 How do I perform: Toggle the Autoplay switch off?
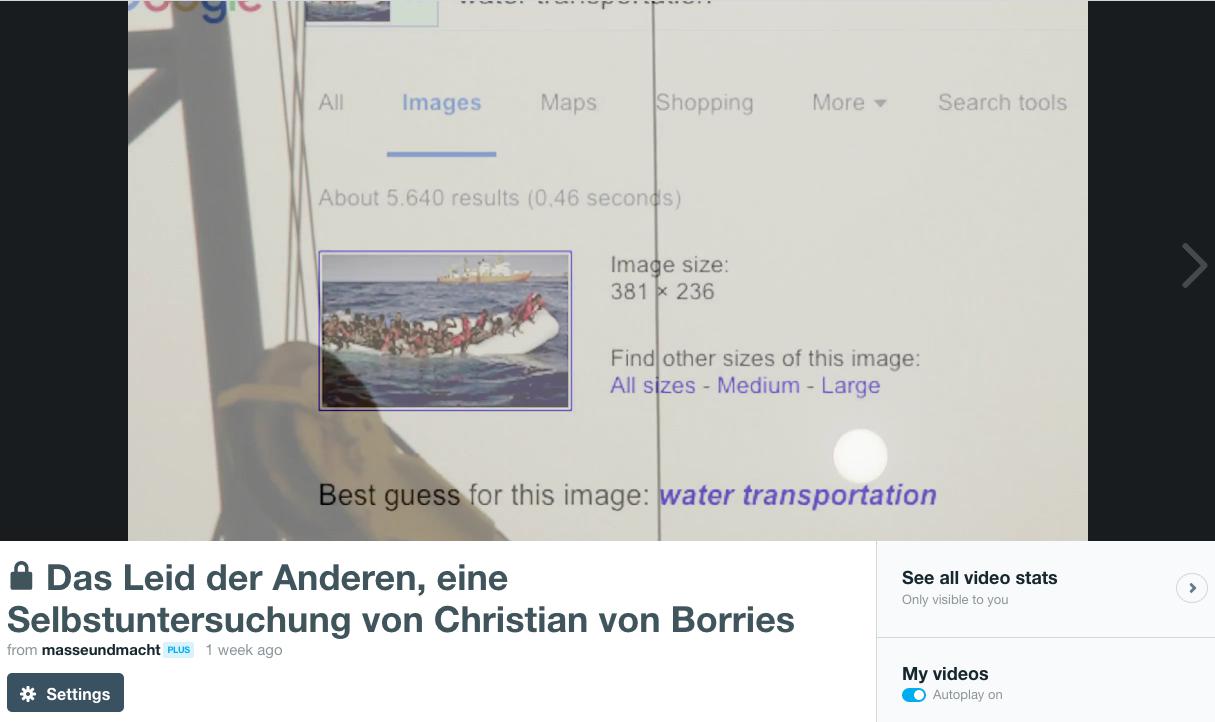914,695
